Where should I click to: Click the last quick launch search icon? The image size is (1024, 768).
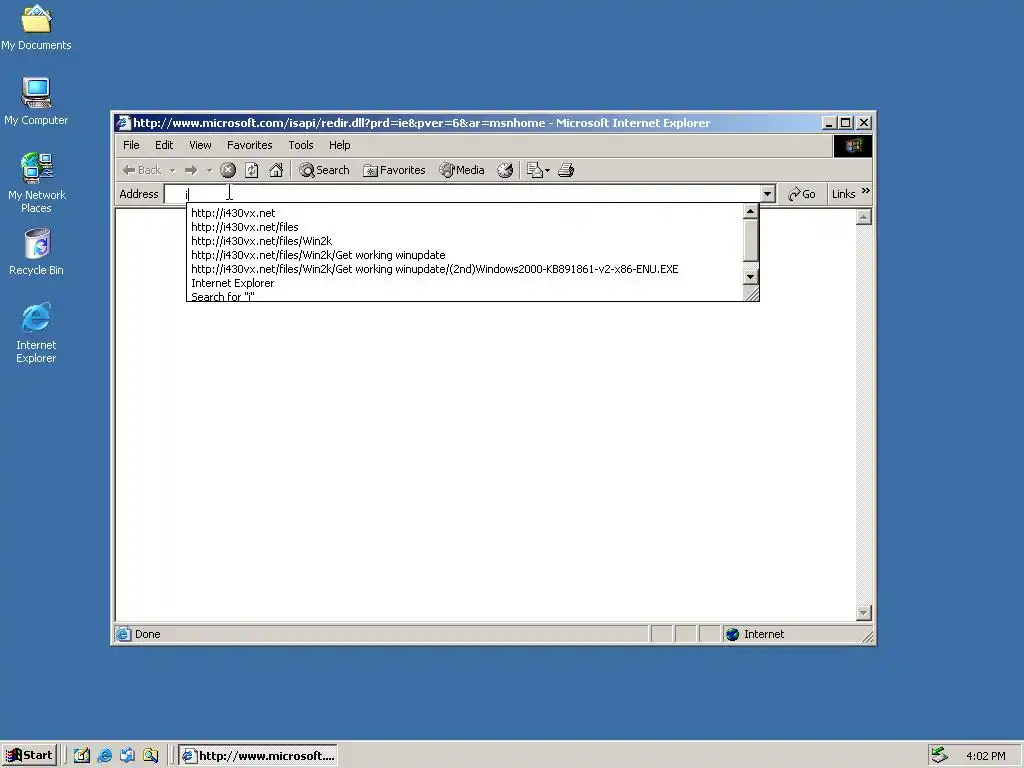150,755
